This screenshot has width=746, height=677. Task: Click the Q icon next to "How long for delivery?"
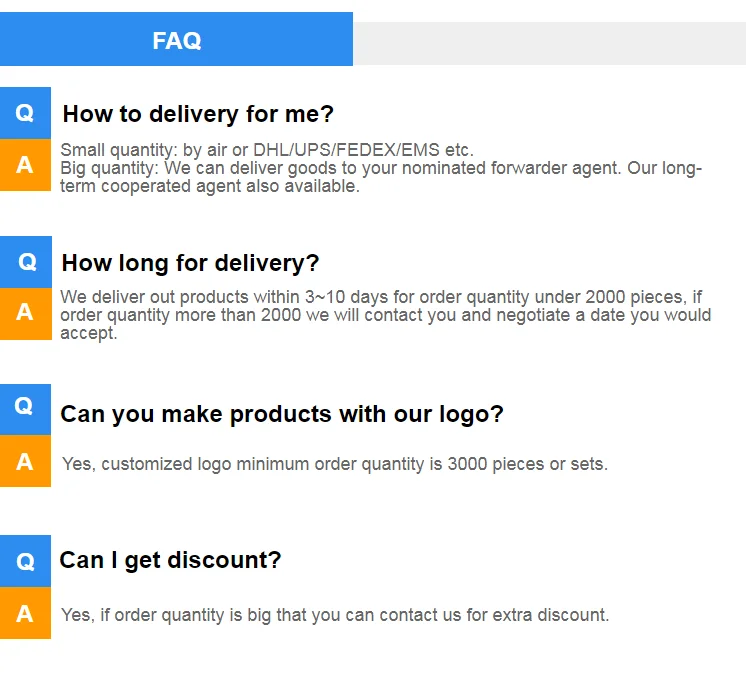(26, 262)
